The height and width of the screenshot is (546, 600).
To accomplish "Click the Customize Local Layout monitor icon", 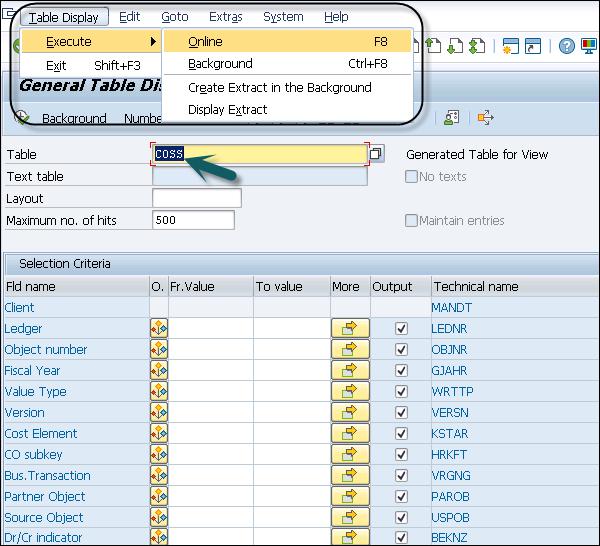I will tap(589, 46).
